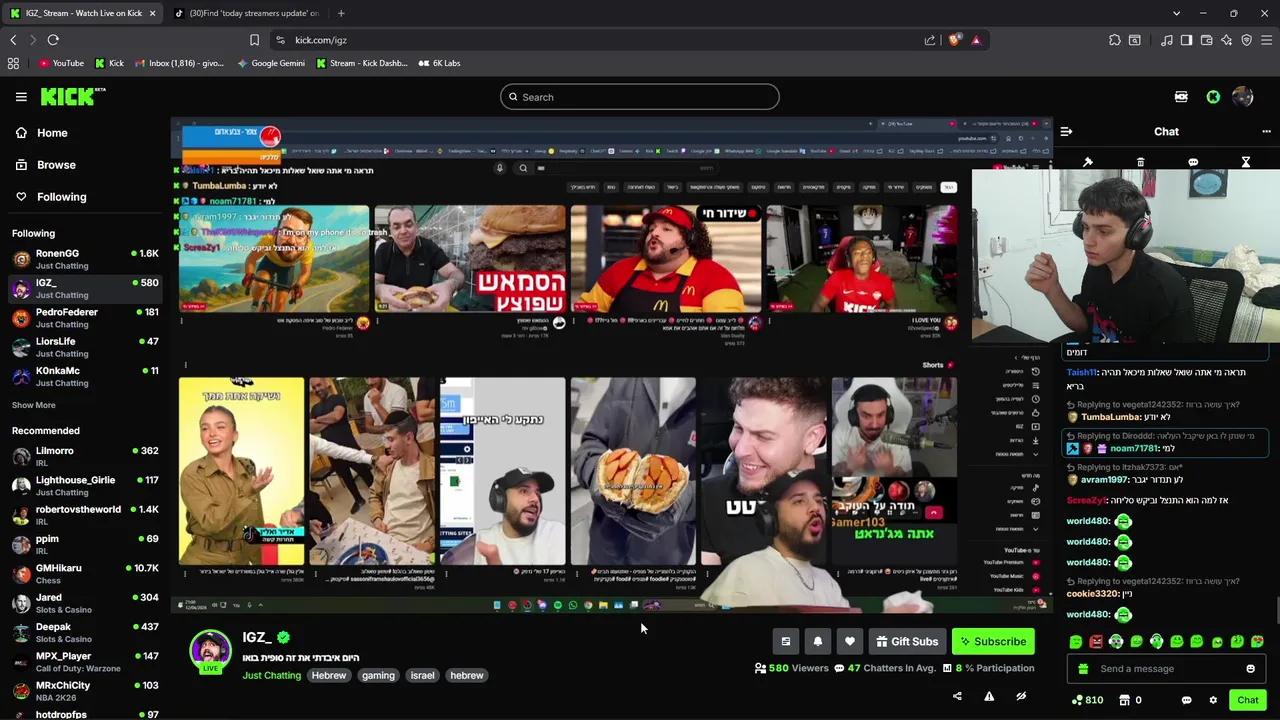Open the tab search dropdown chevron
This screenshot has width=1280, height=720.
coord(1176,13)
